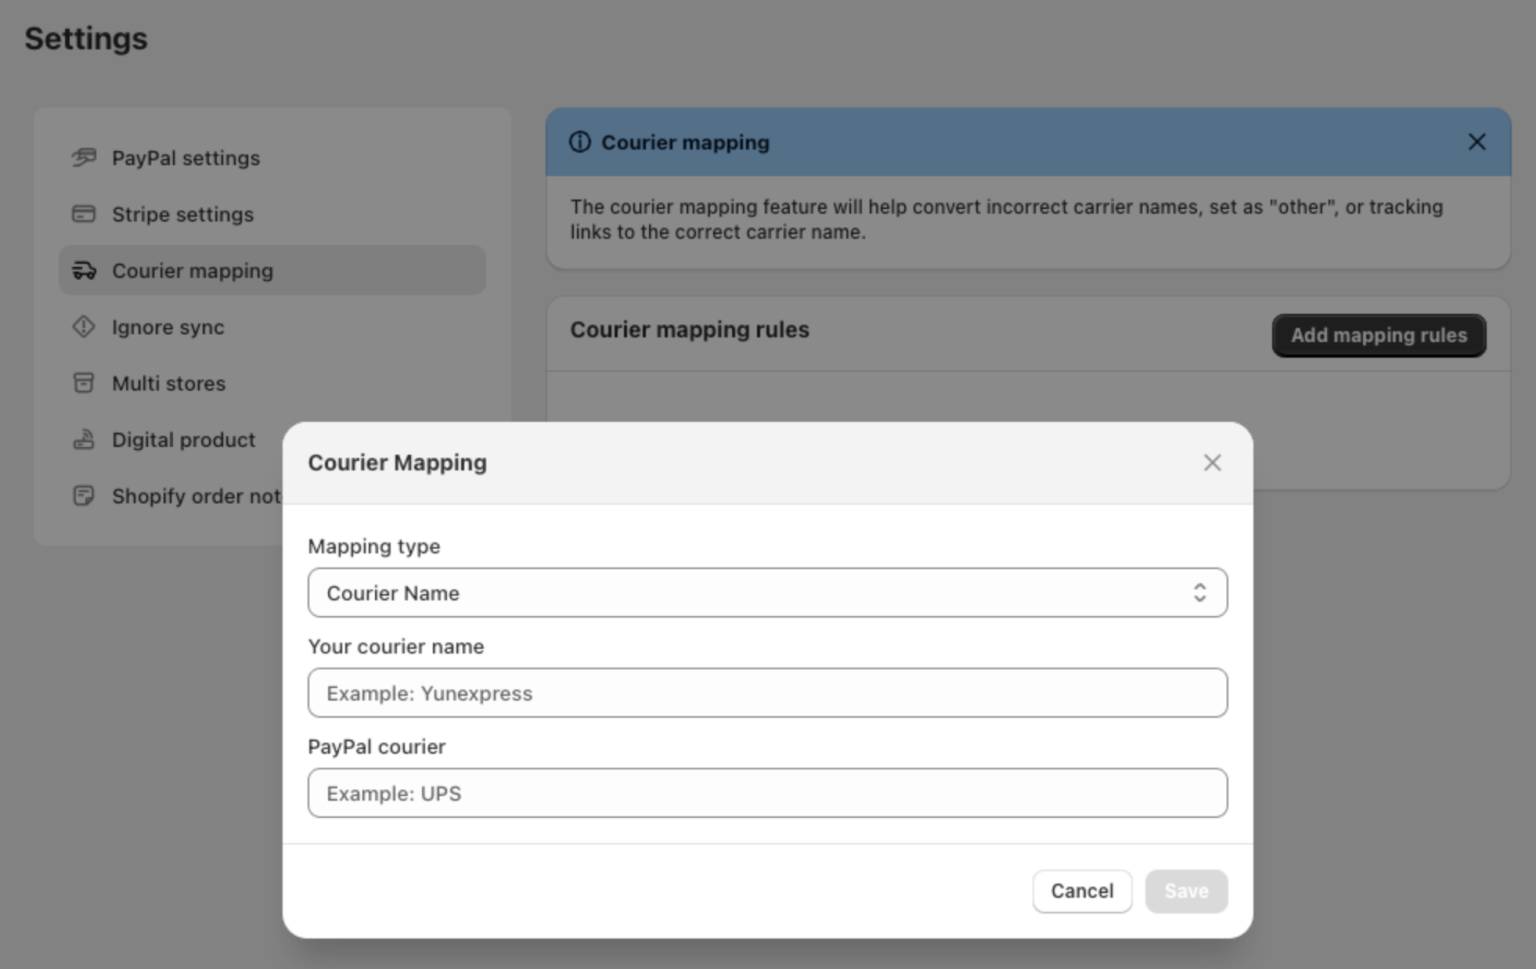Click the "Add mapping rules" button
1536x969 pixels.
[1378, 335]
